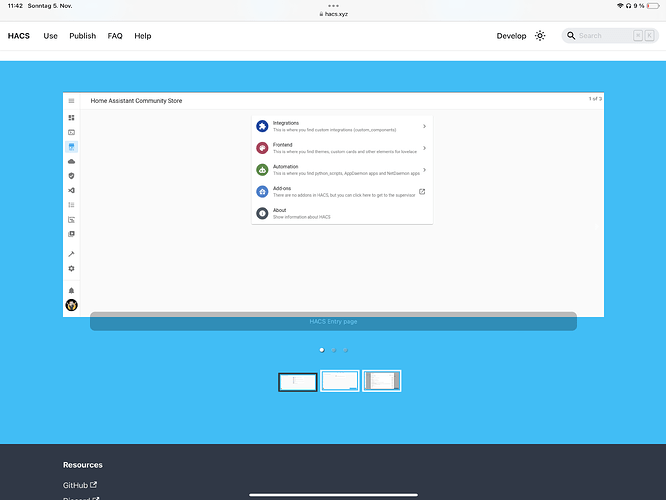Open the Use menu item
The width and height of the screenshot is (666, 500).
(50, 36)
